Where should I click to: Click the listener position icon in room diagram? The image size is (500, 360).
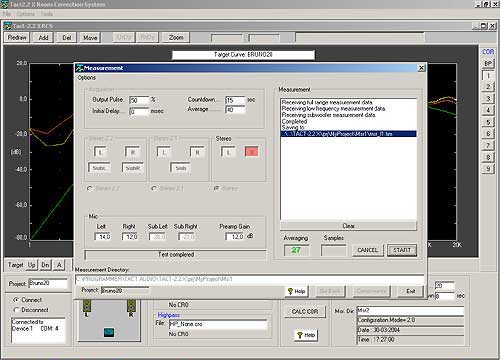pyautogui.click(x=109, y=332)
